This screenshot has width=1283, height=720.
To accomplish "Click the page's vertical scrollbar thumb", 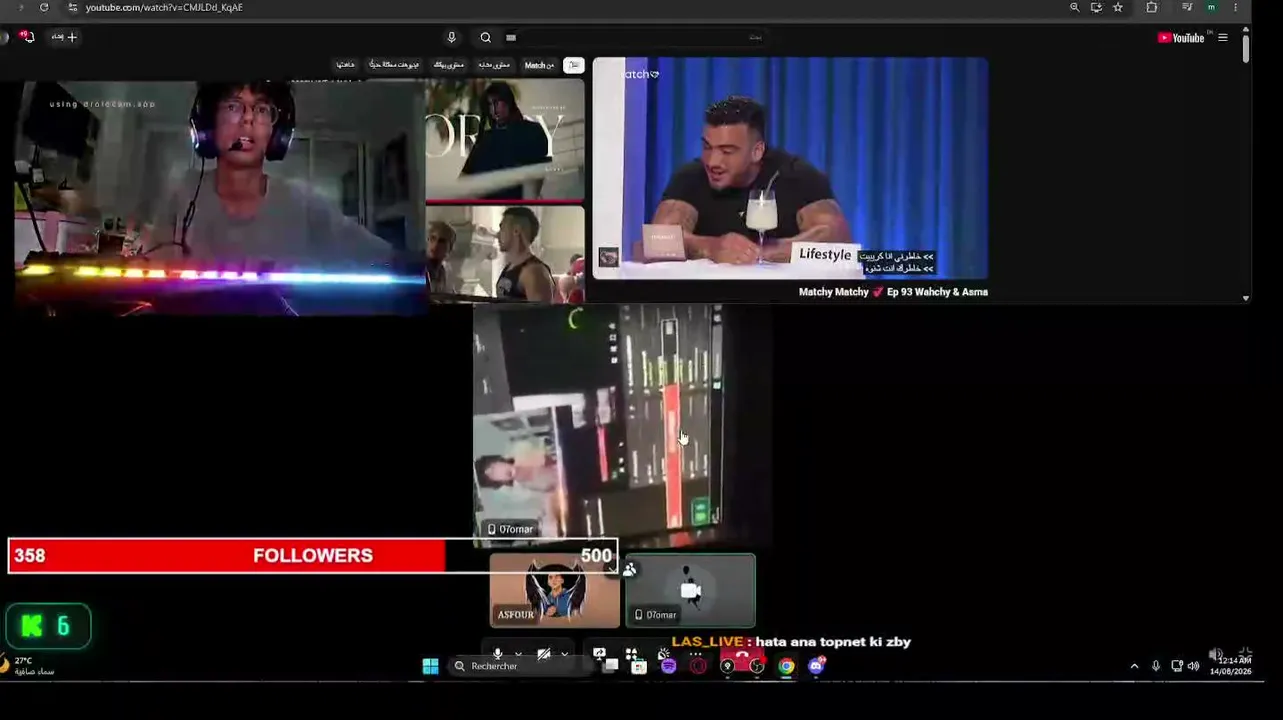I will 1245,47.
